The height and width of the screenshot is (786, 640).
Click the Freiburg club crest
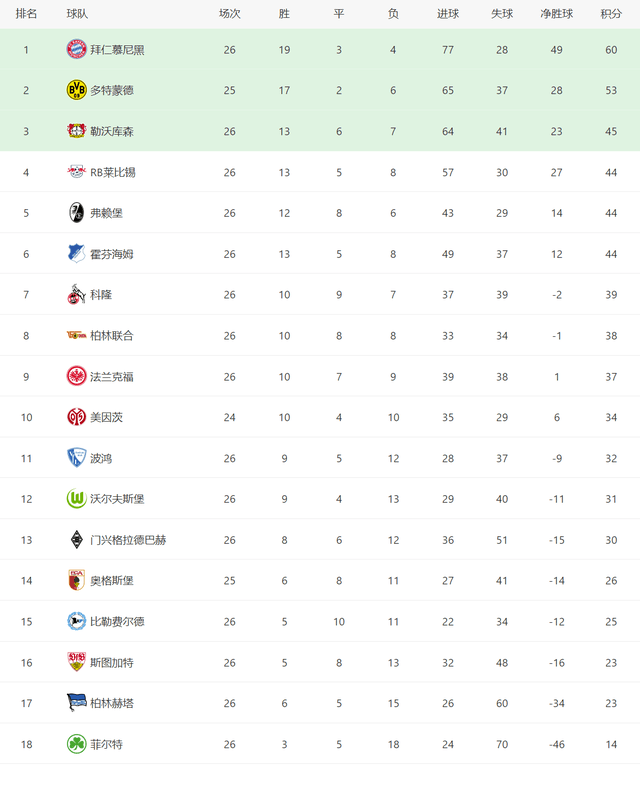[x=76, y=213]
